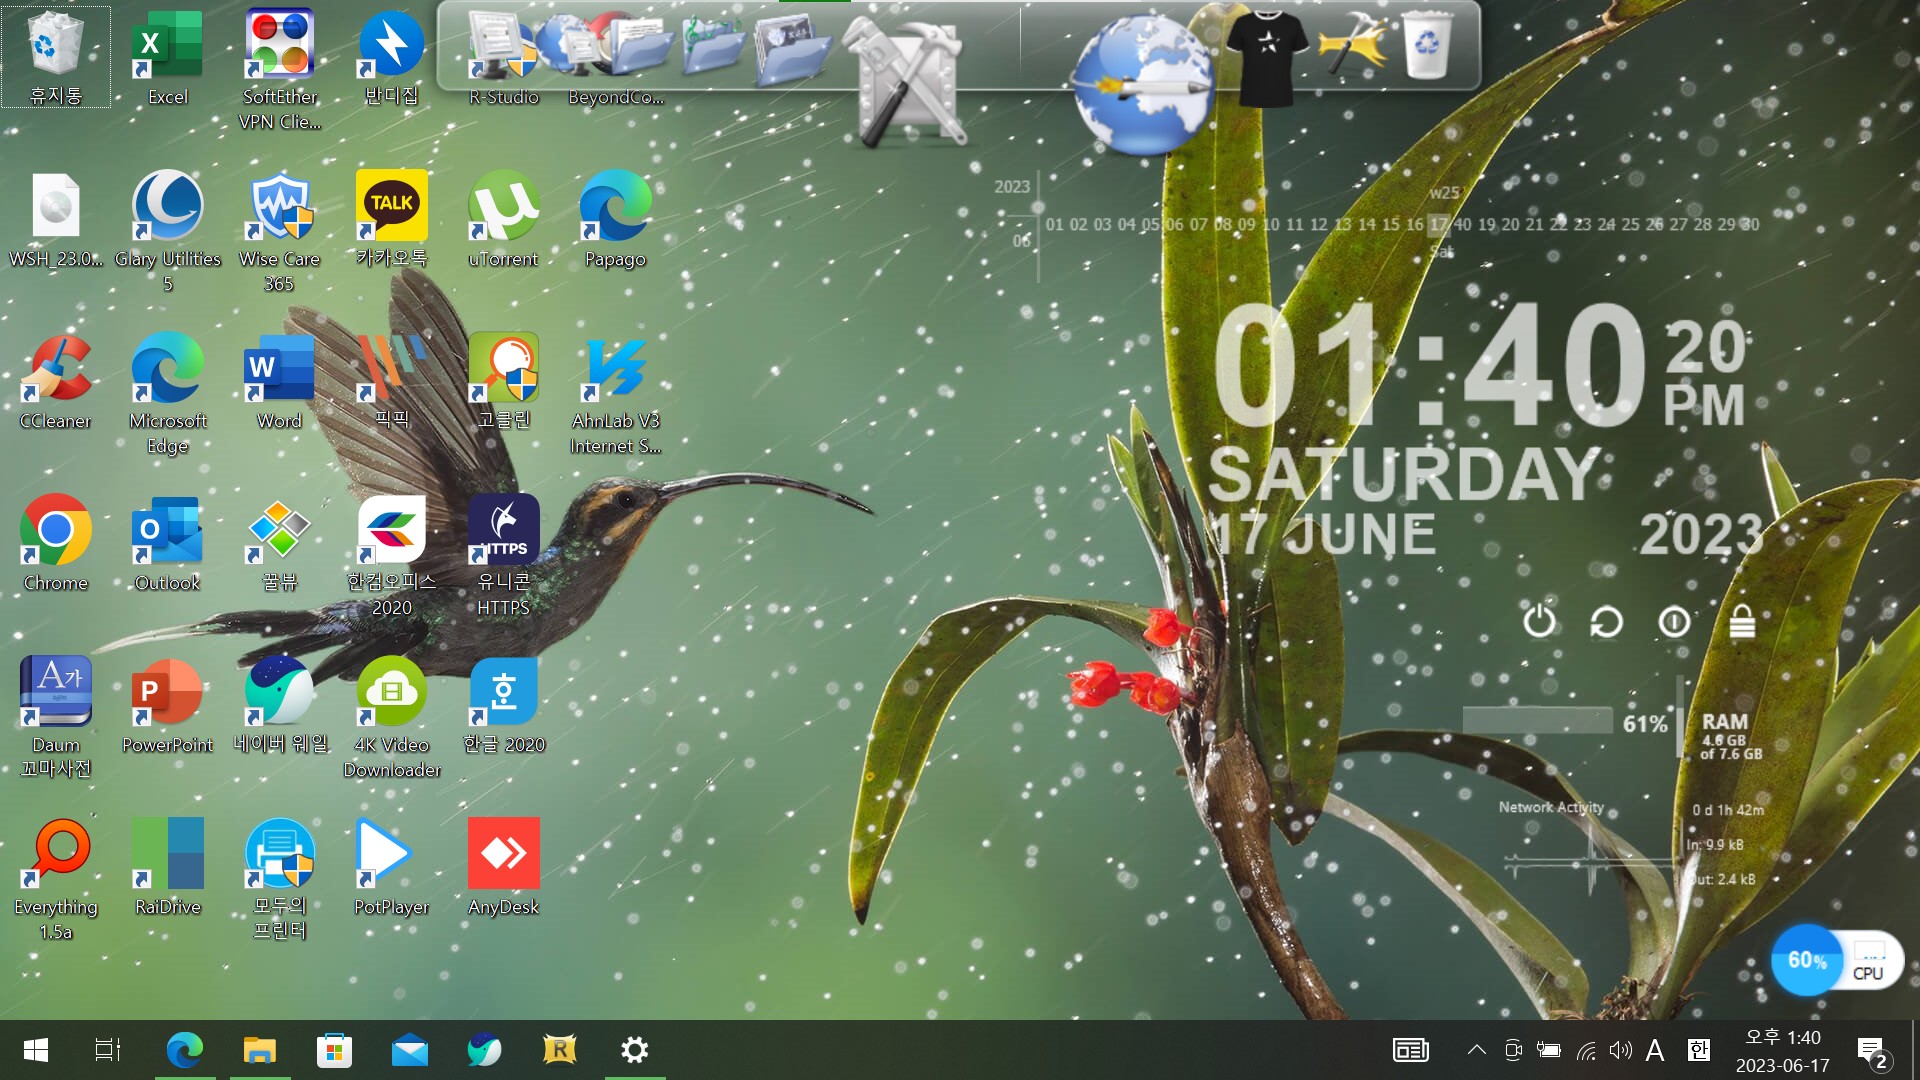
Task: Open the PowerPoint desktop shortcut
Action: pyautogui.click(x=167, y=706)
